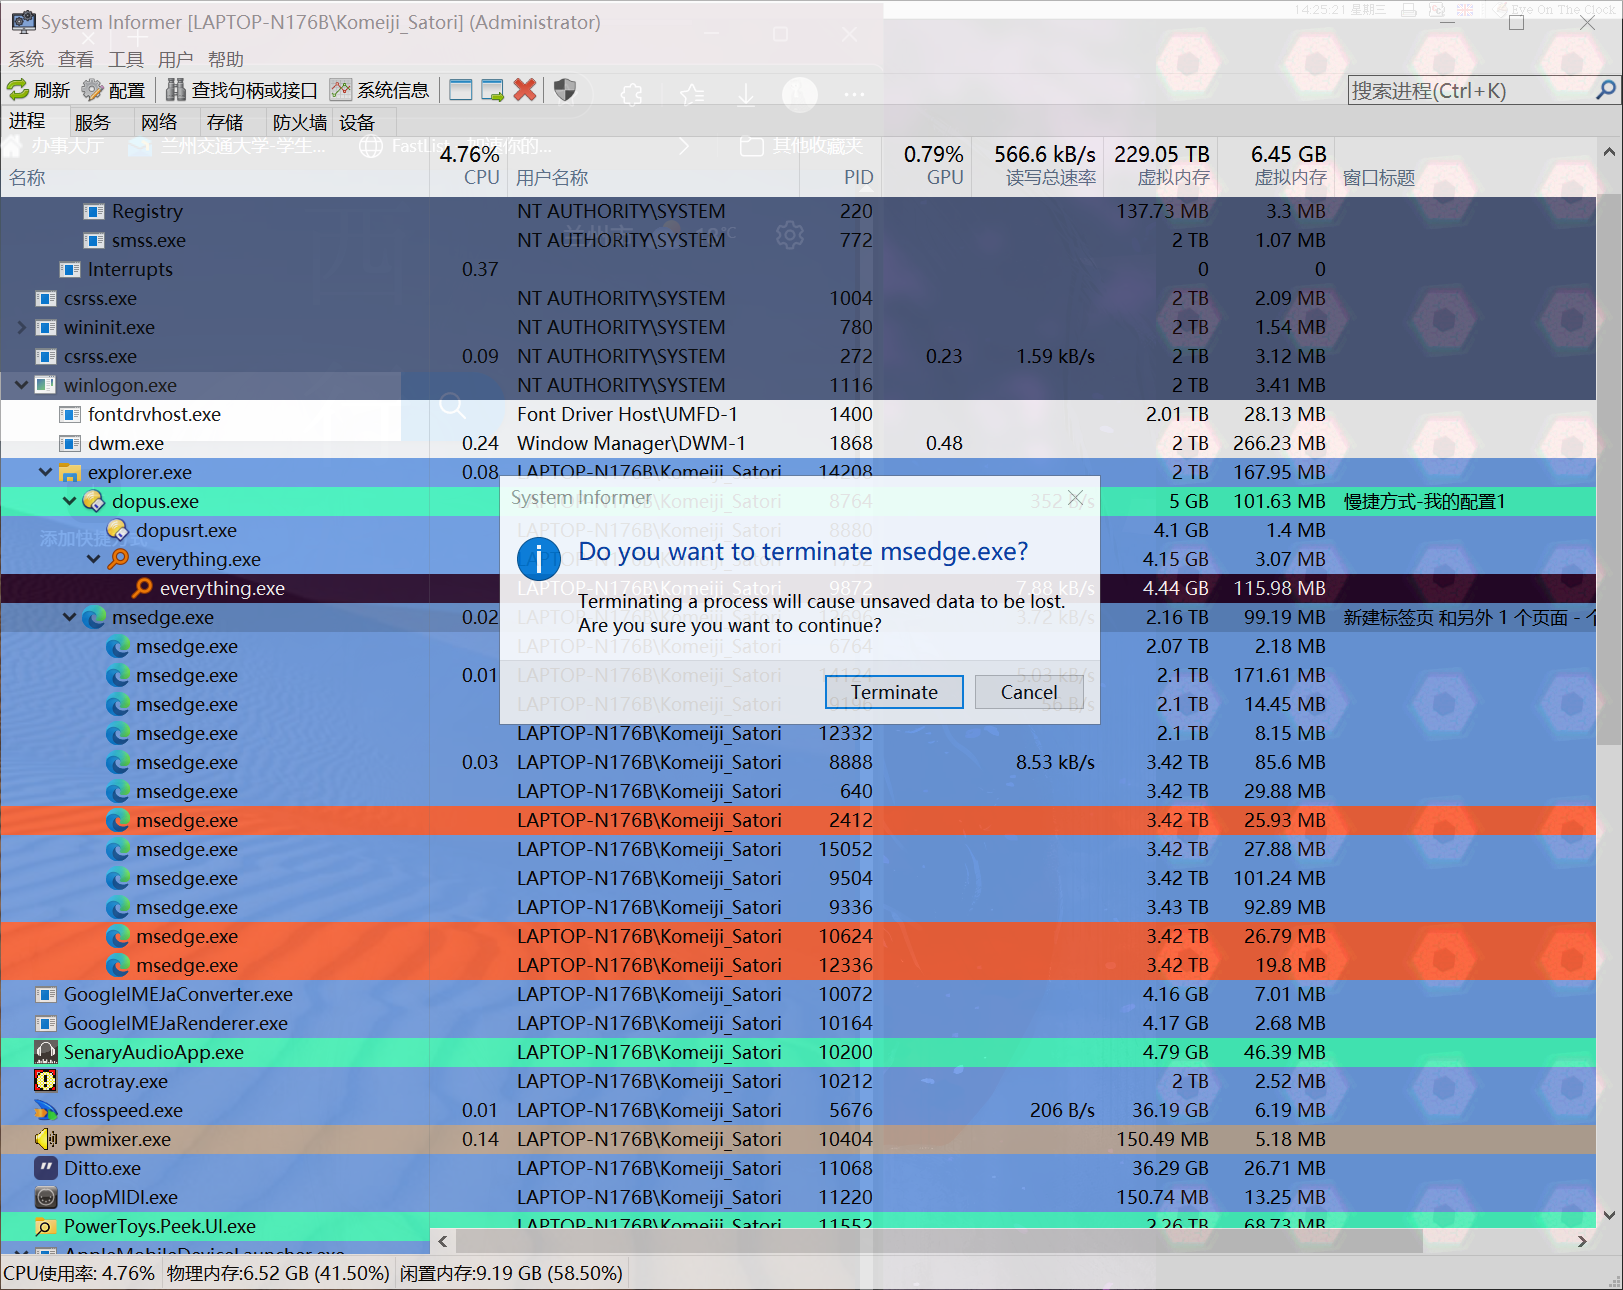Select the pwmixer.exe speaker icon
This screenshot has width=1623, height=1290.
pos(46,1139)
